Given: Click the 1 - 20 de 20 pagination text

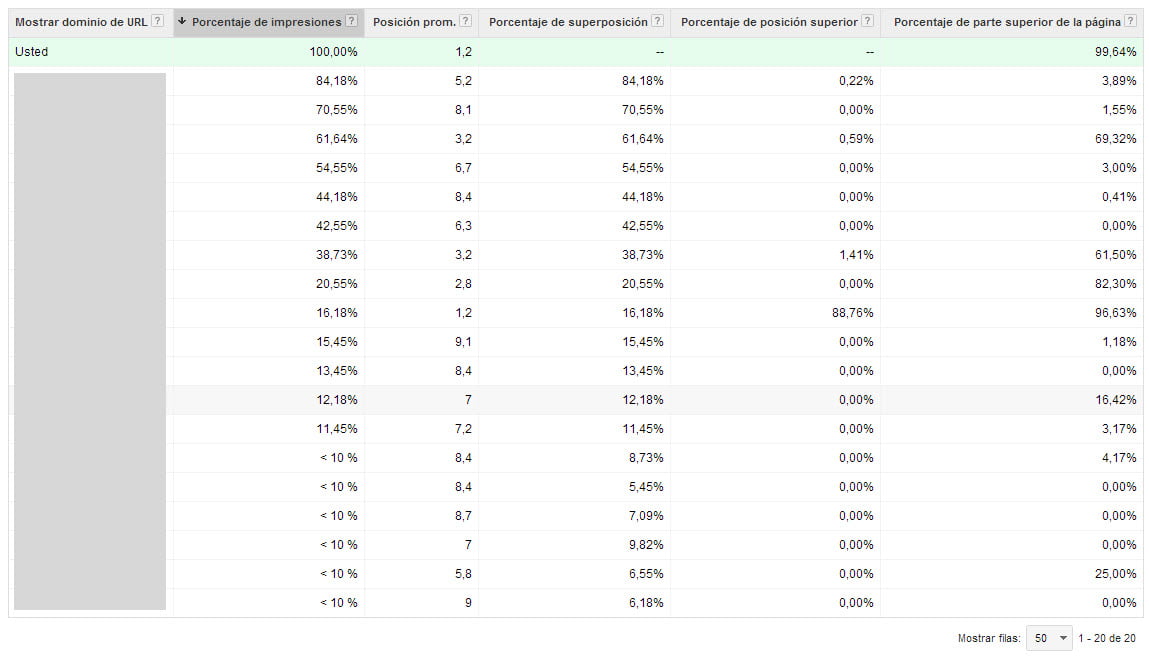Looking at the screenshot, I should tap(1106, 637).
